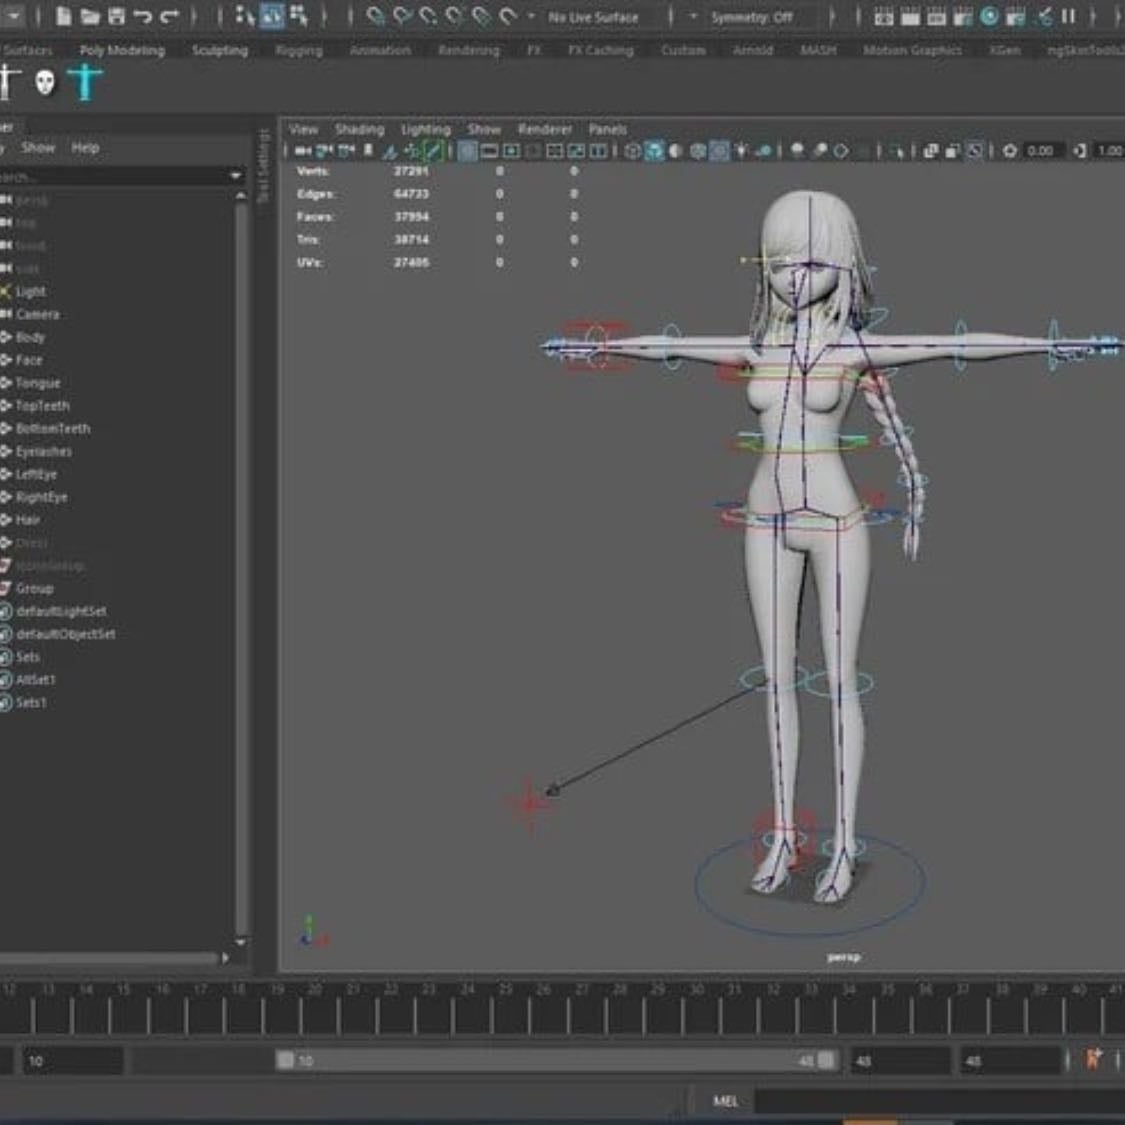This screenshot has width=1125, height=1125.
Task: Open the Sculpting shelf tab
Action: point(220,50)
